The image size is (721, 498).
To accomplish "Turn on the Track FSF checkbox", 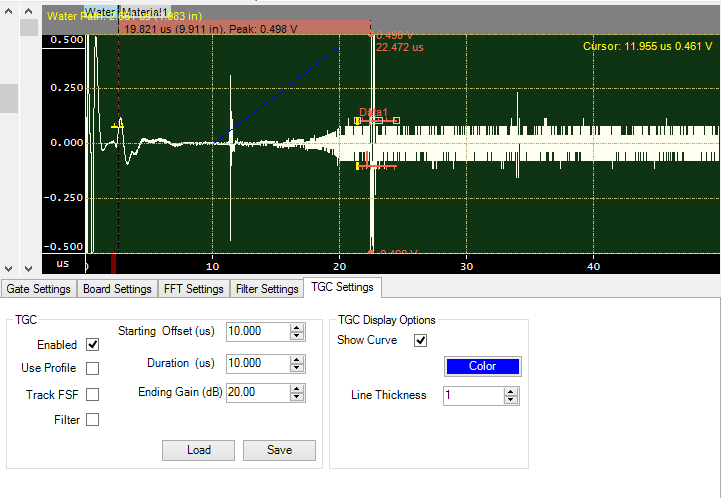I will pos(93,394).
